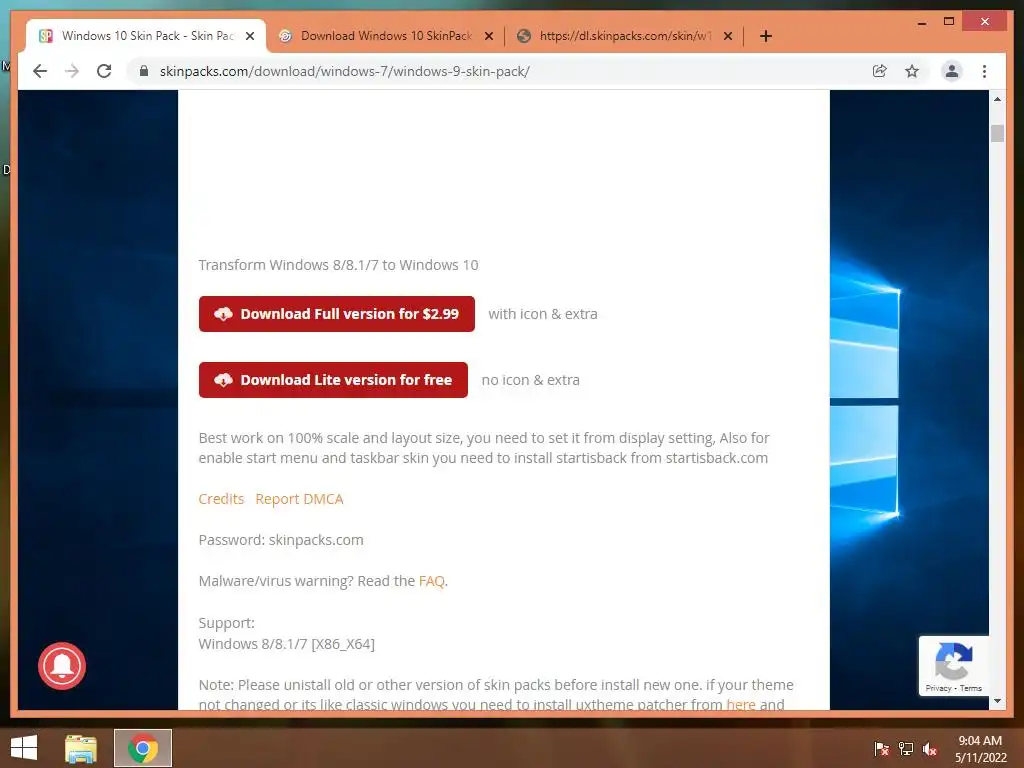This screenshot has width=1024, height=768.
Task: Click the text 'Windows 8/8.1/7 [X86_X64]'
Action: coord(287,644)
